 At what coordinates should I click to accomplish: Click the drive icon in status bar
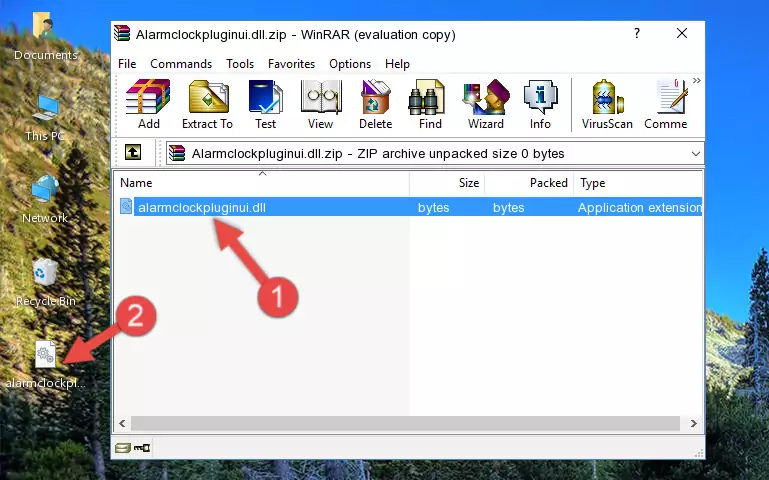click(x=122, y=448)
